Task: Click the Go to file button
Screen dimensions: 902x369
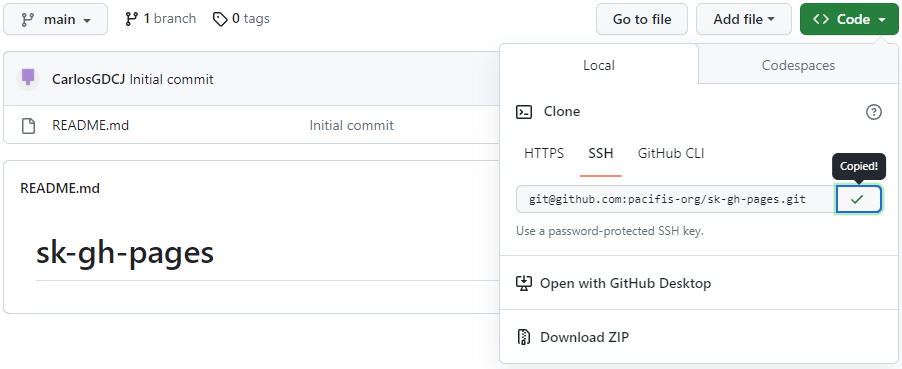Action: 642,19
